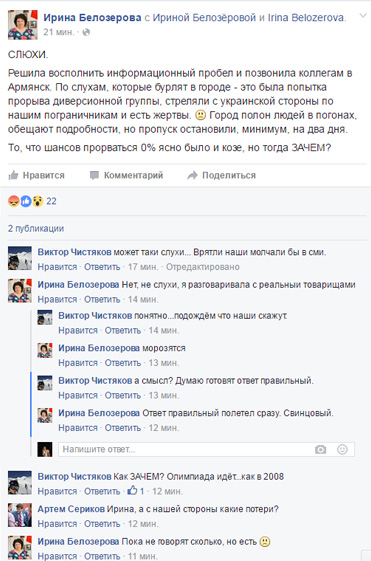
Task: Click the Комментарий speech bubble button
Action: coord(127,175)
